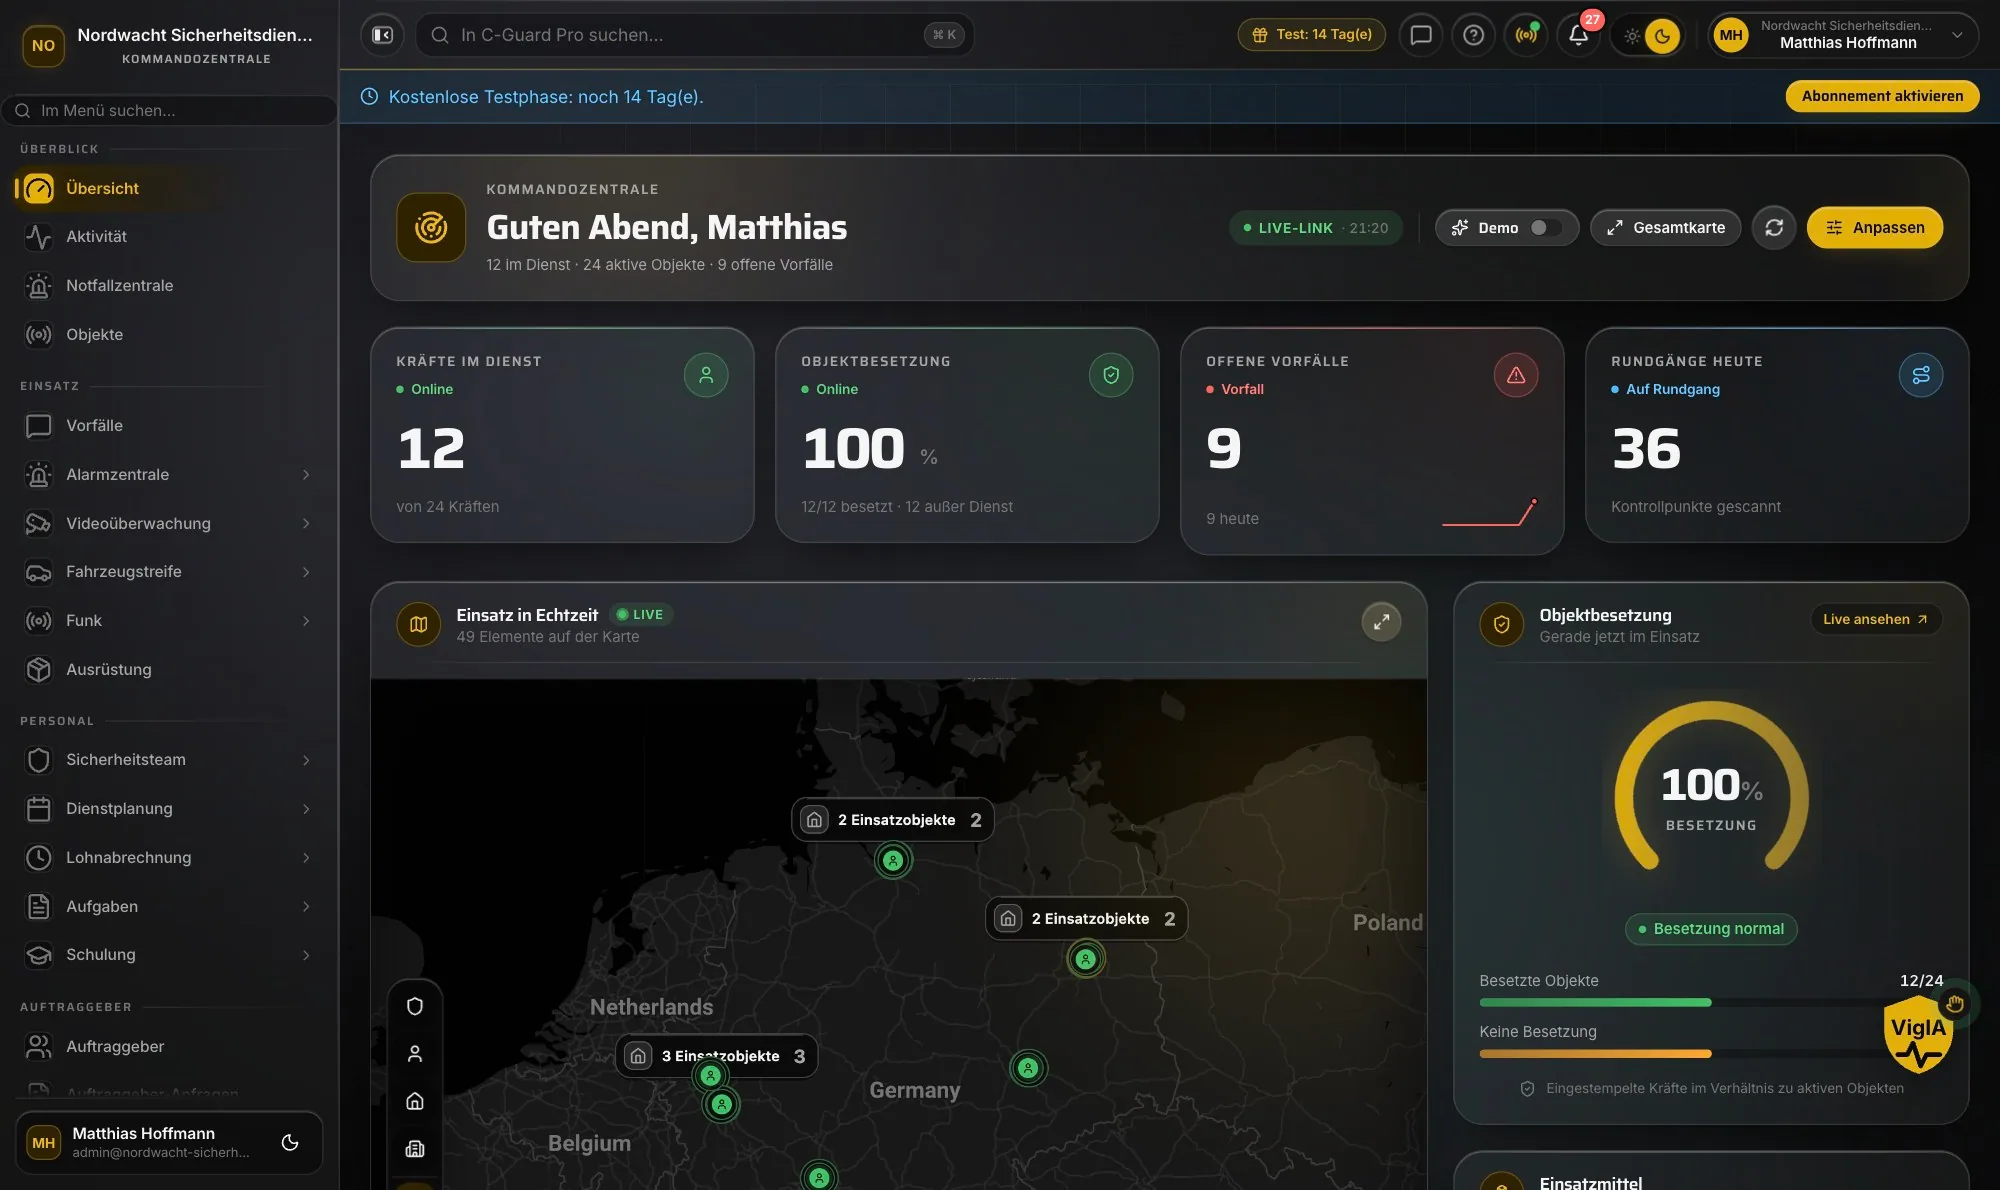The width and height of the screenshot is (2000, 1190).
Task: Open the Gesamtkarte full map
Action: 1665,228
